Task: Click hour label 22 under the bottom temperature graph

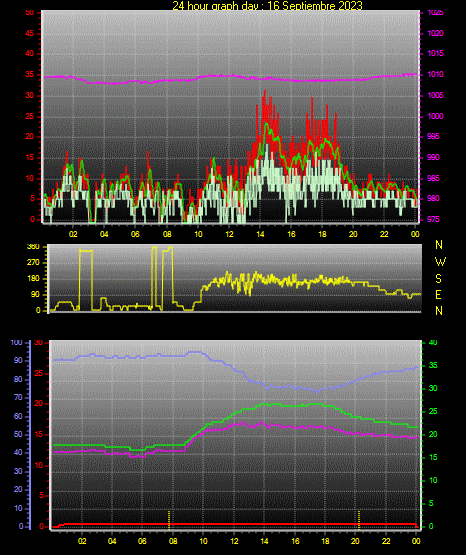Action: click(386, 541)
